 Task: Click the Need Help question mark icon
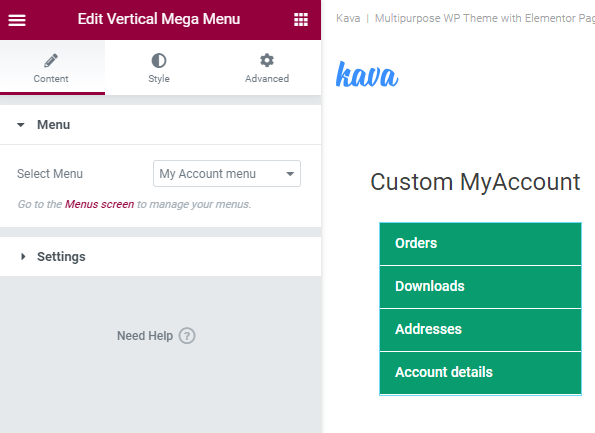[x=187, y=336]
